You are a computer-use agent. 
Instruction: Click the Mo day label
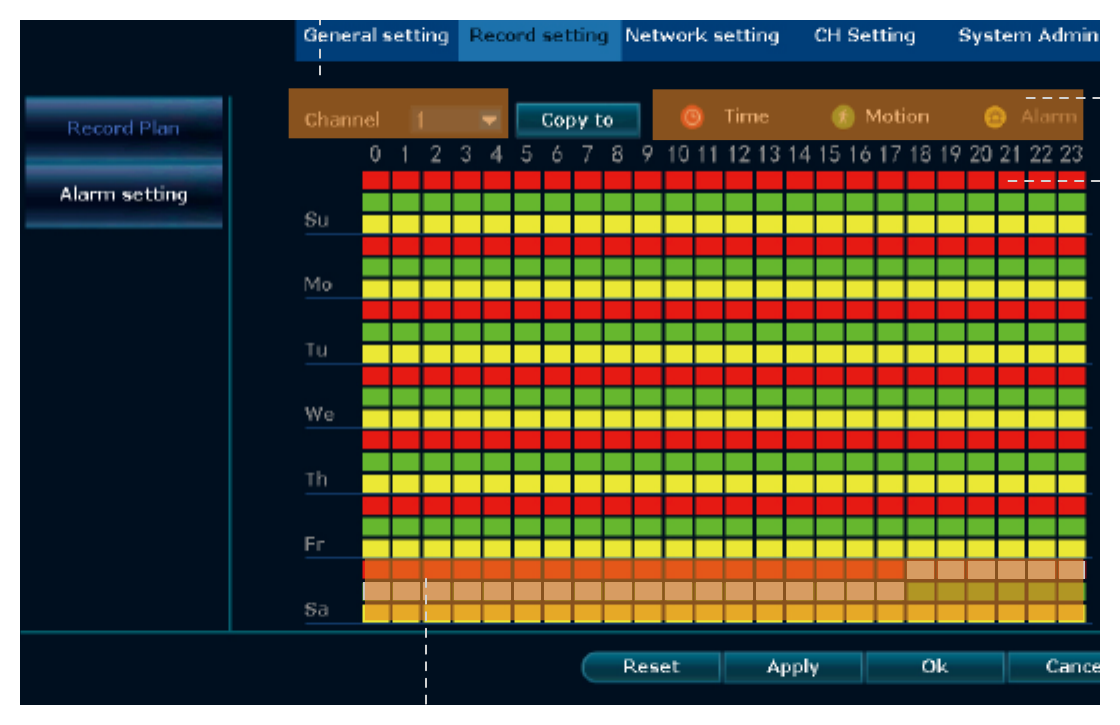click(x=318, y=284)
